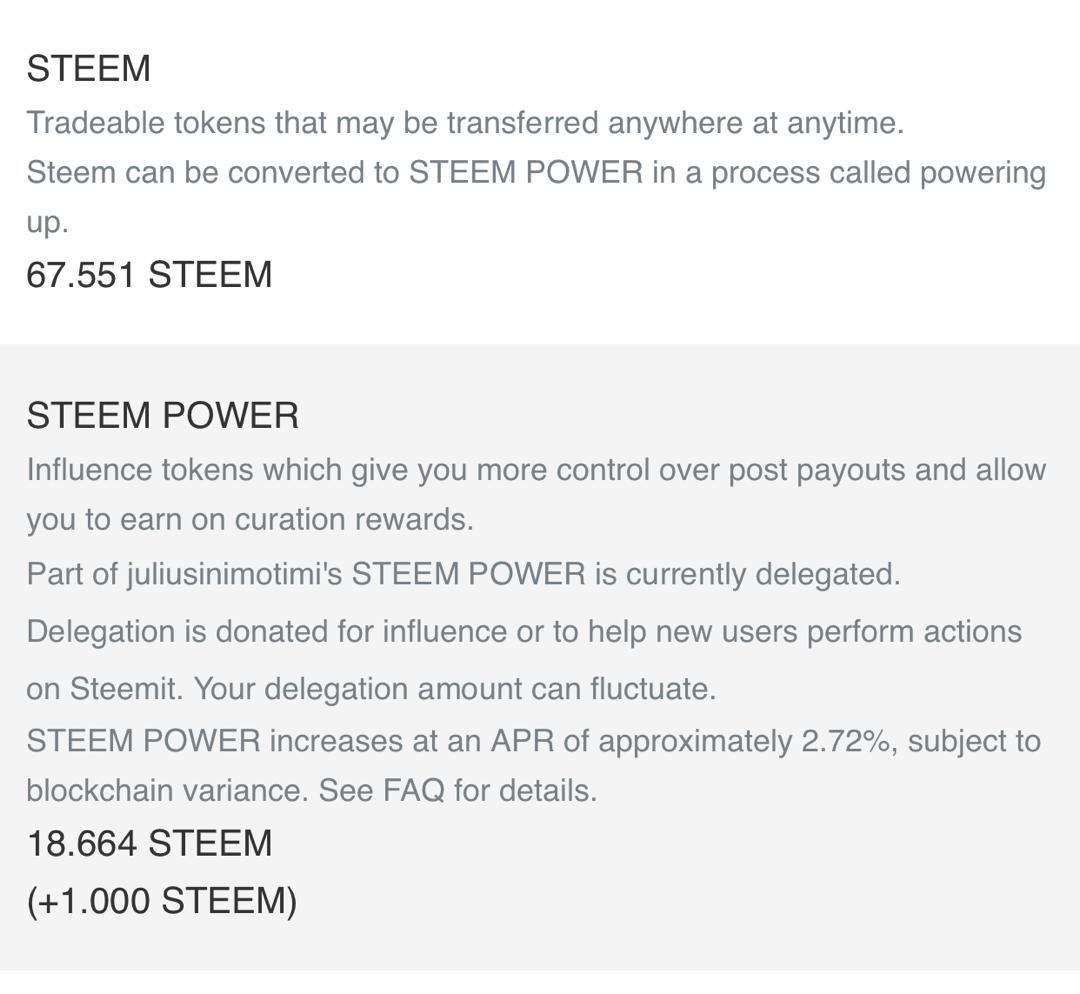Click the (+1.000 STEEM) delegated amount
The width and height of the screenshot is (1080, 994).
click(x=162, y=901)
